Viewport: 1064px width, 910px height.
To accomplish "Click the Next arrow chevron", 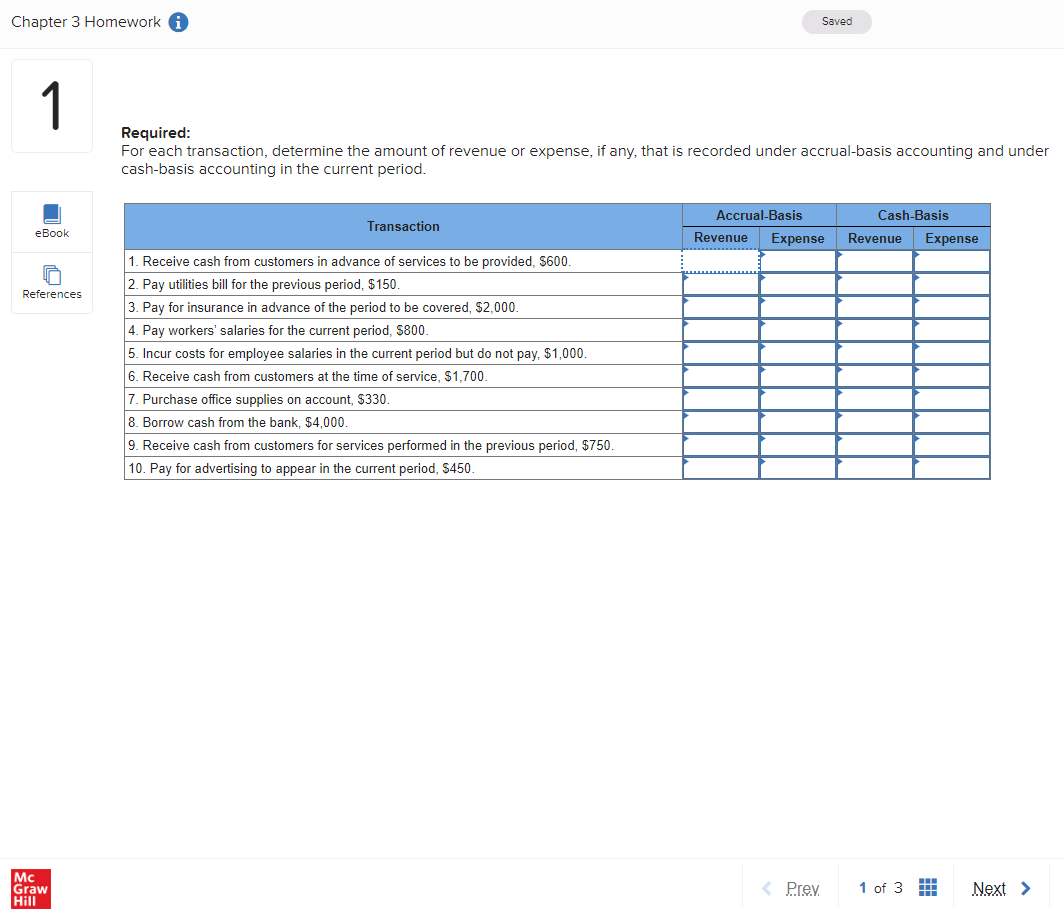I will (x=1025, y=887).
